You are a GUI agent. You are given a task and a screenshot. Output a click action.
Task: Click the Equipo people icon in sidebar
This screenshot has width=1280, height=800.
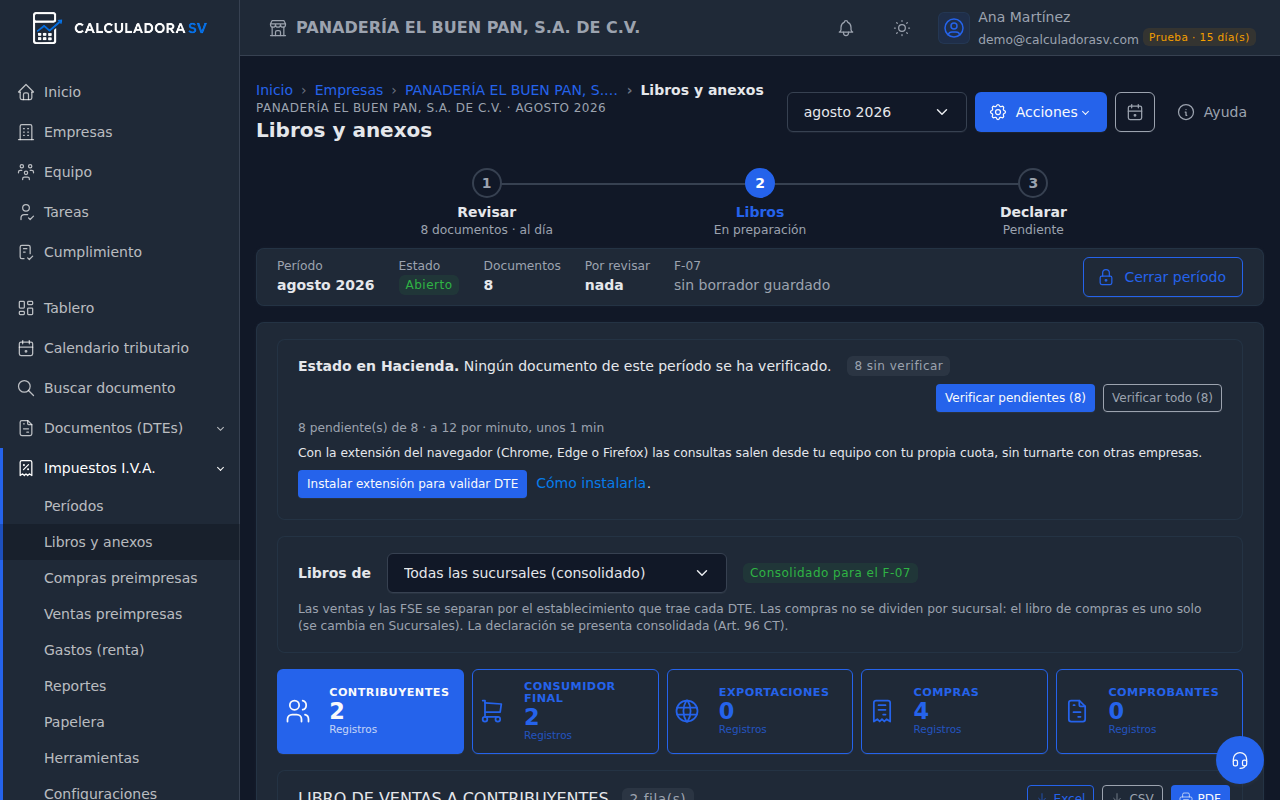coord(26,172)
